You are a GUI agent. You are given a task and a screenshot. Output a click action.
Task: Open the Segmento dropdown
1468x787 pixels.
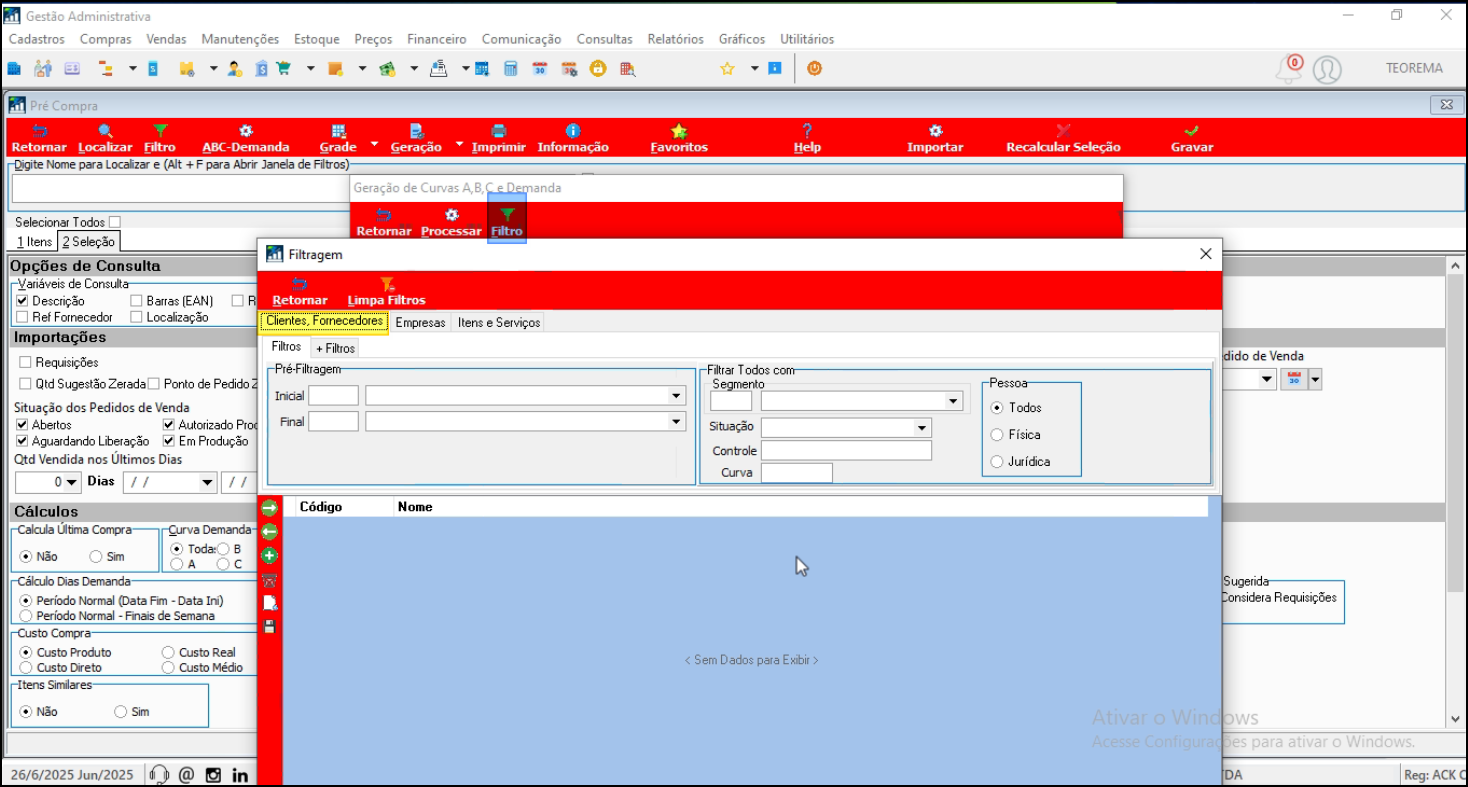point(952,401)
